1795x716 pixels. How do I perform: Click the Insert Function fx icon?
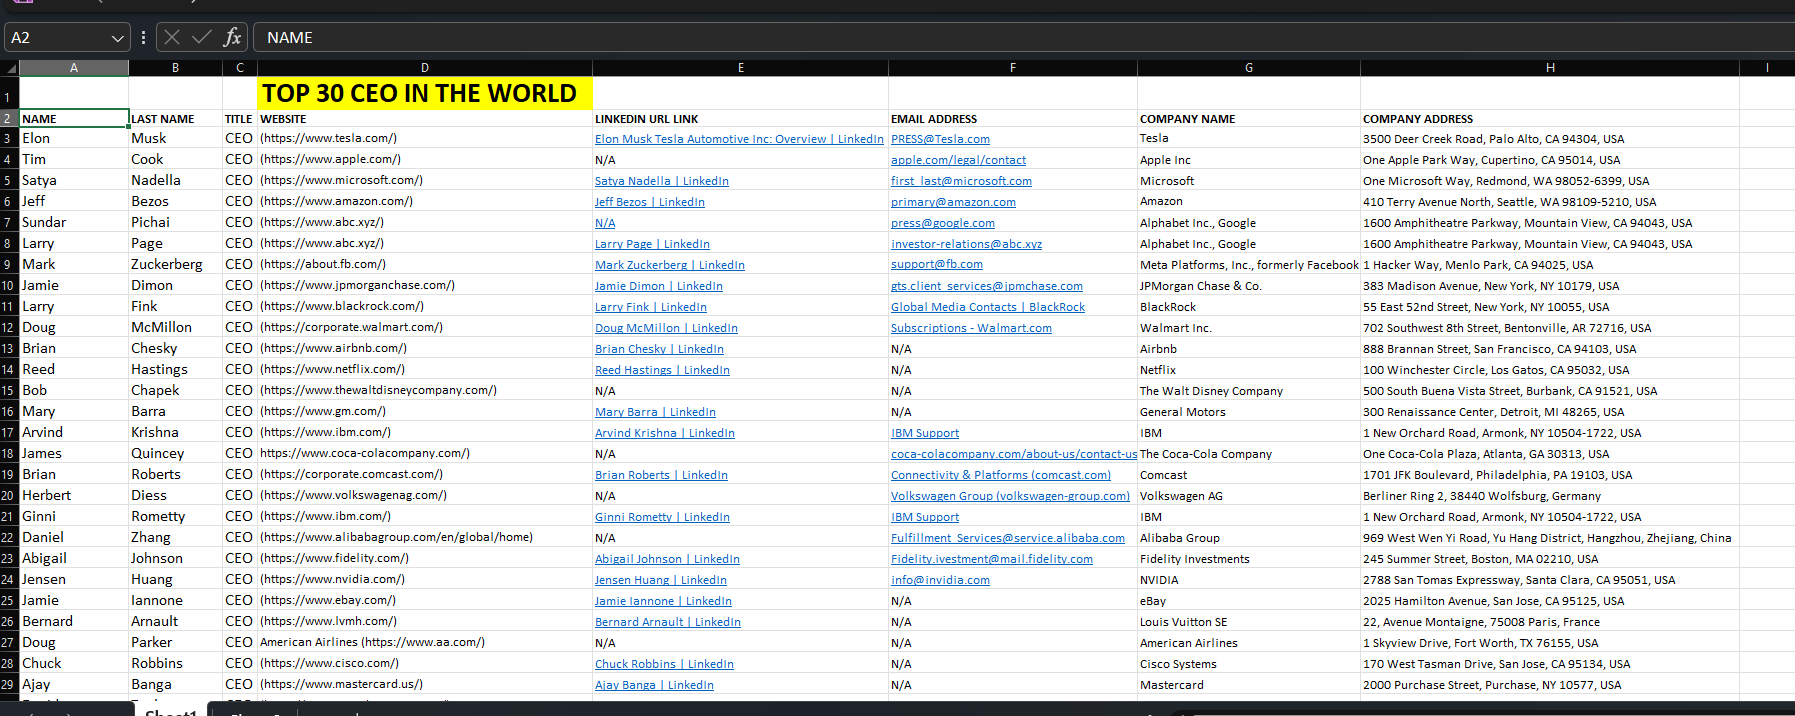(x=233, y=37)
